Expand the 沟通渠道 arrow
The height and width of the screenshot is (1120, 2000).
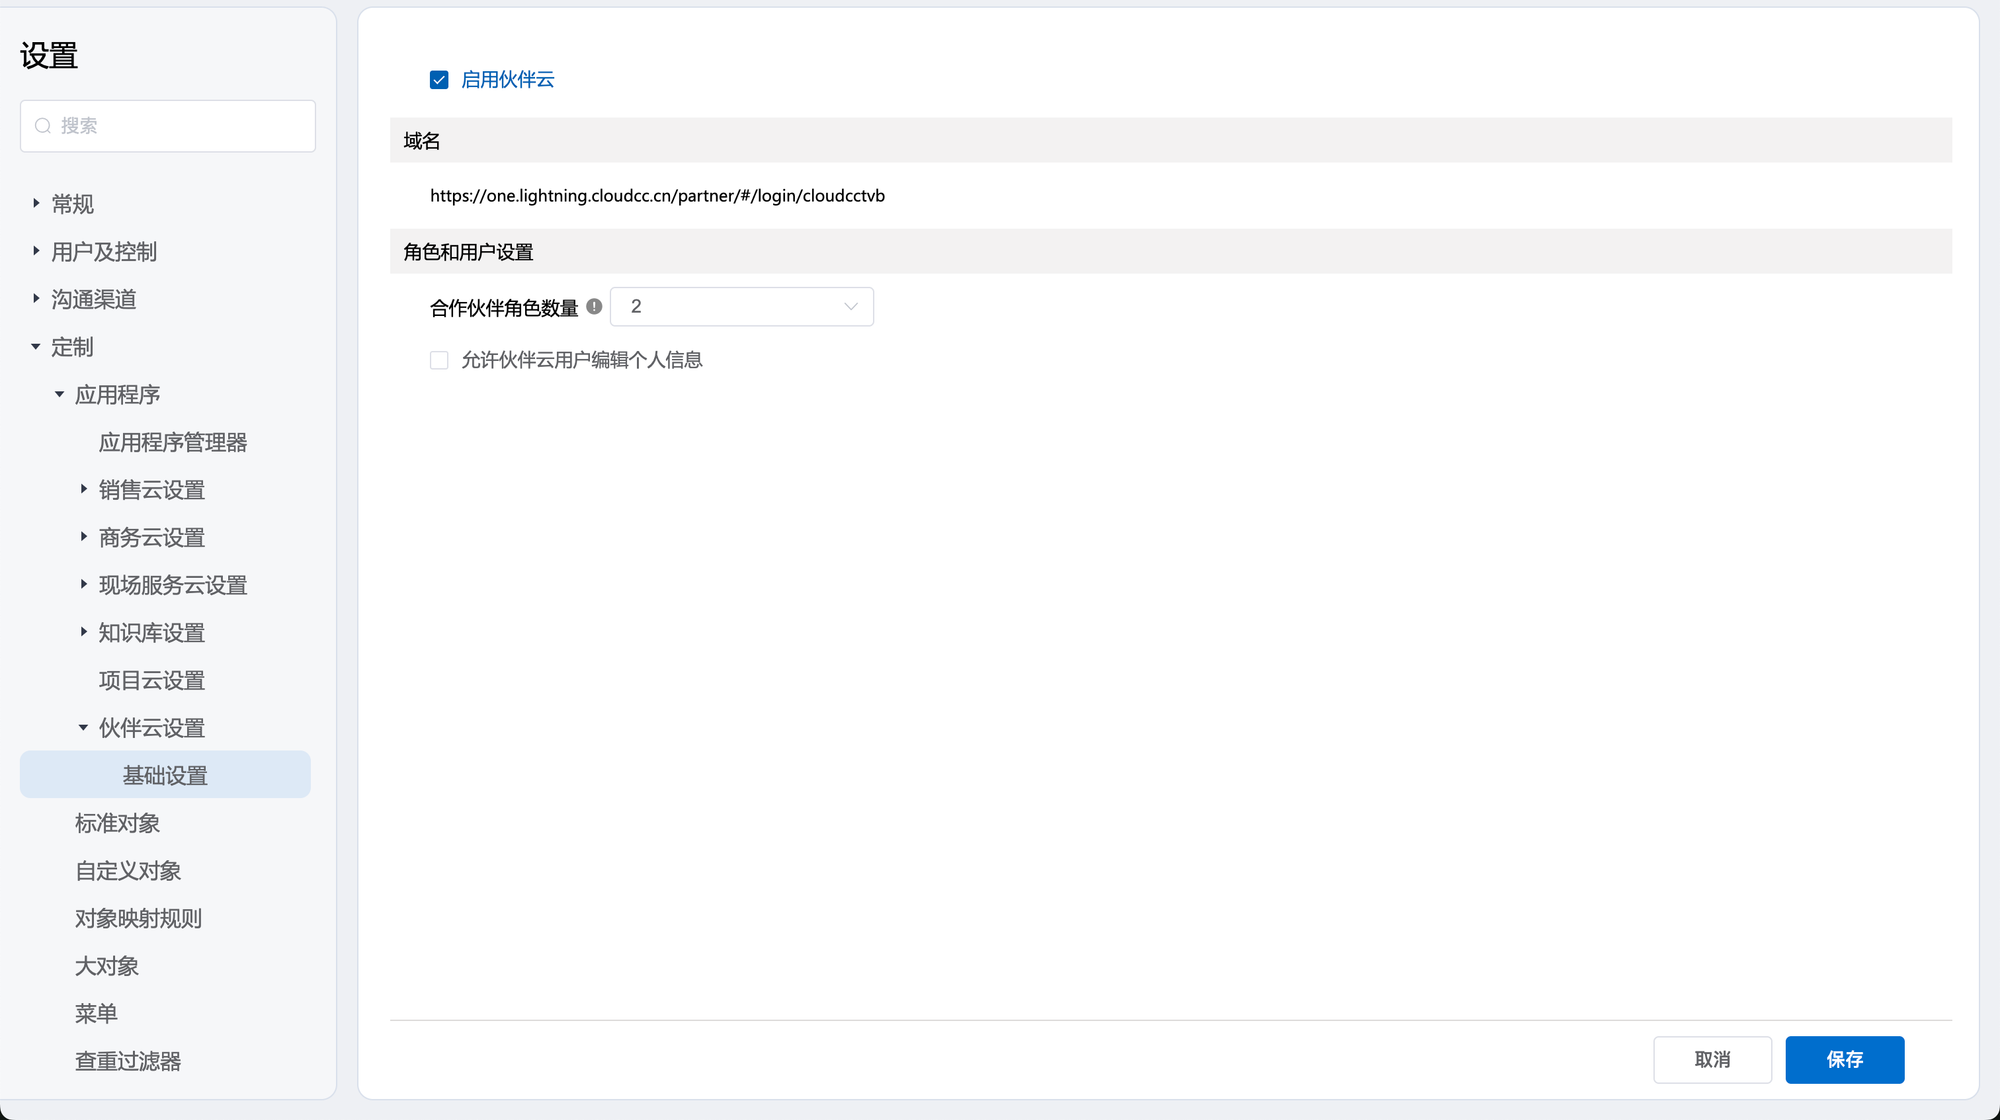pyautogui.click(x=36, y=299)
